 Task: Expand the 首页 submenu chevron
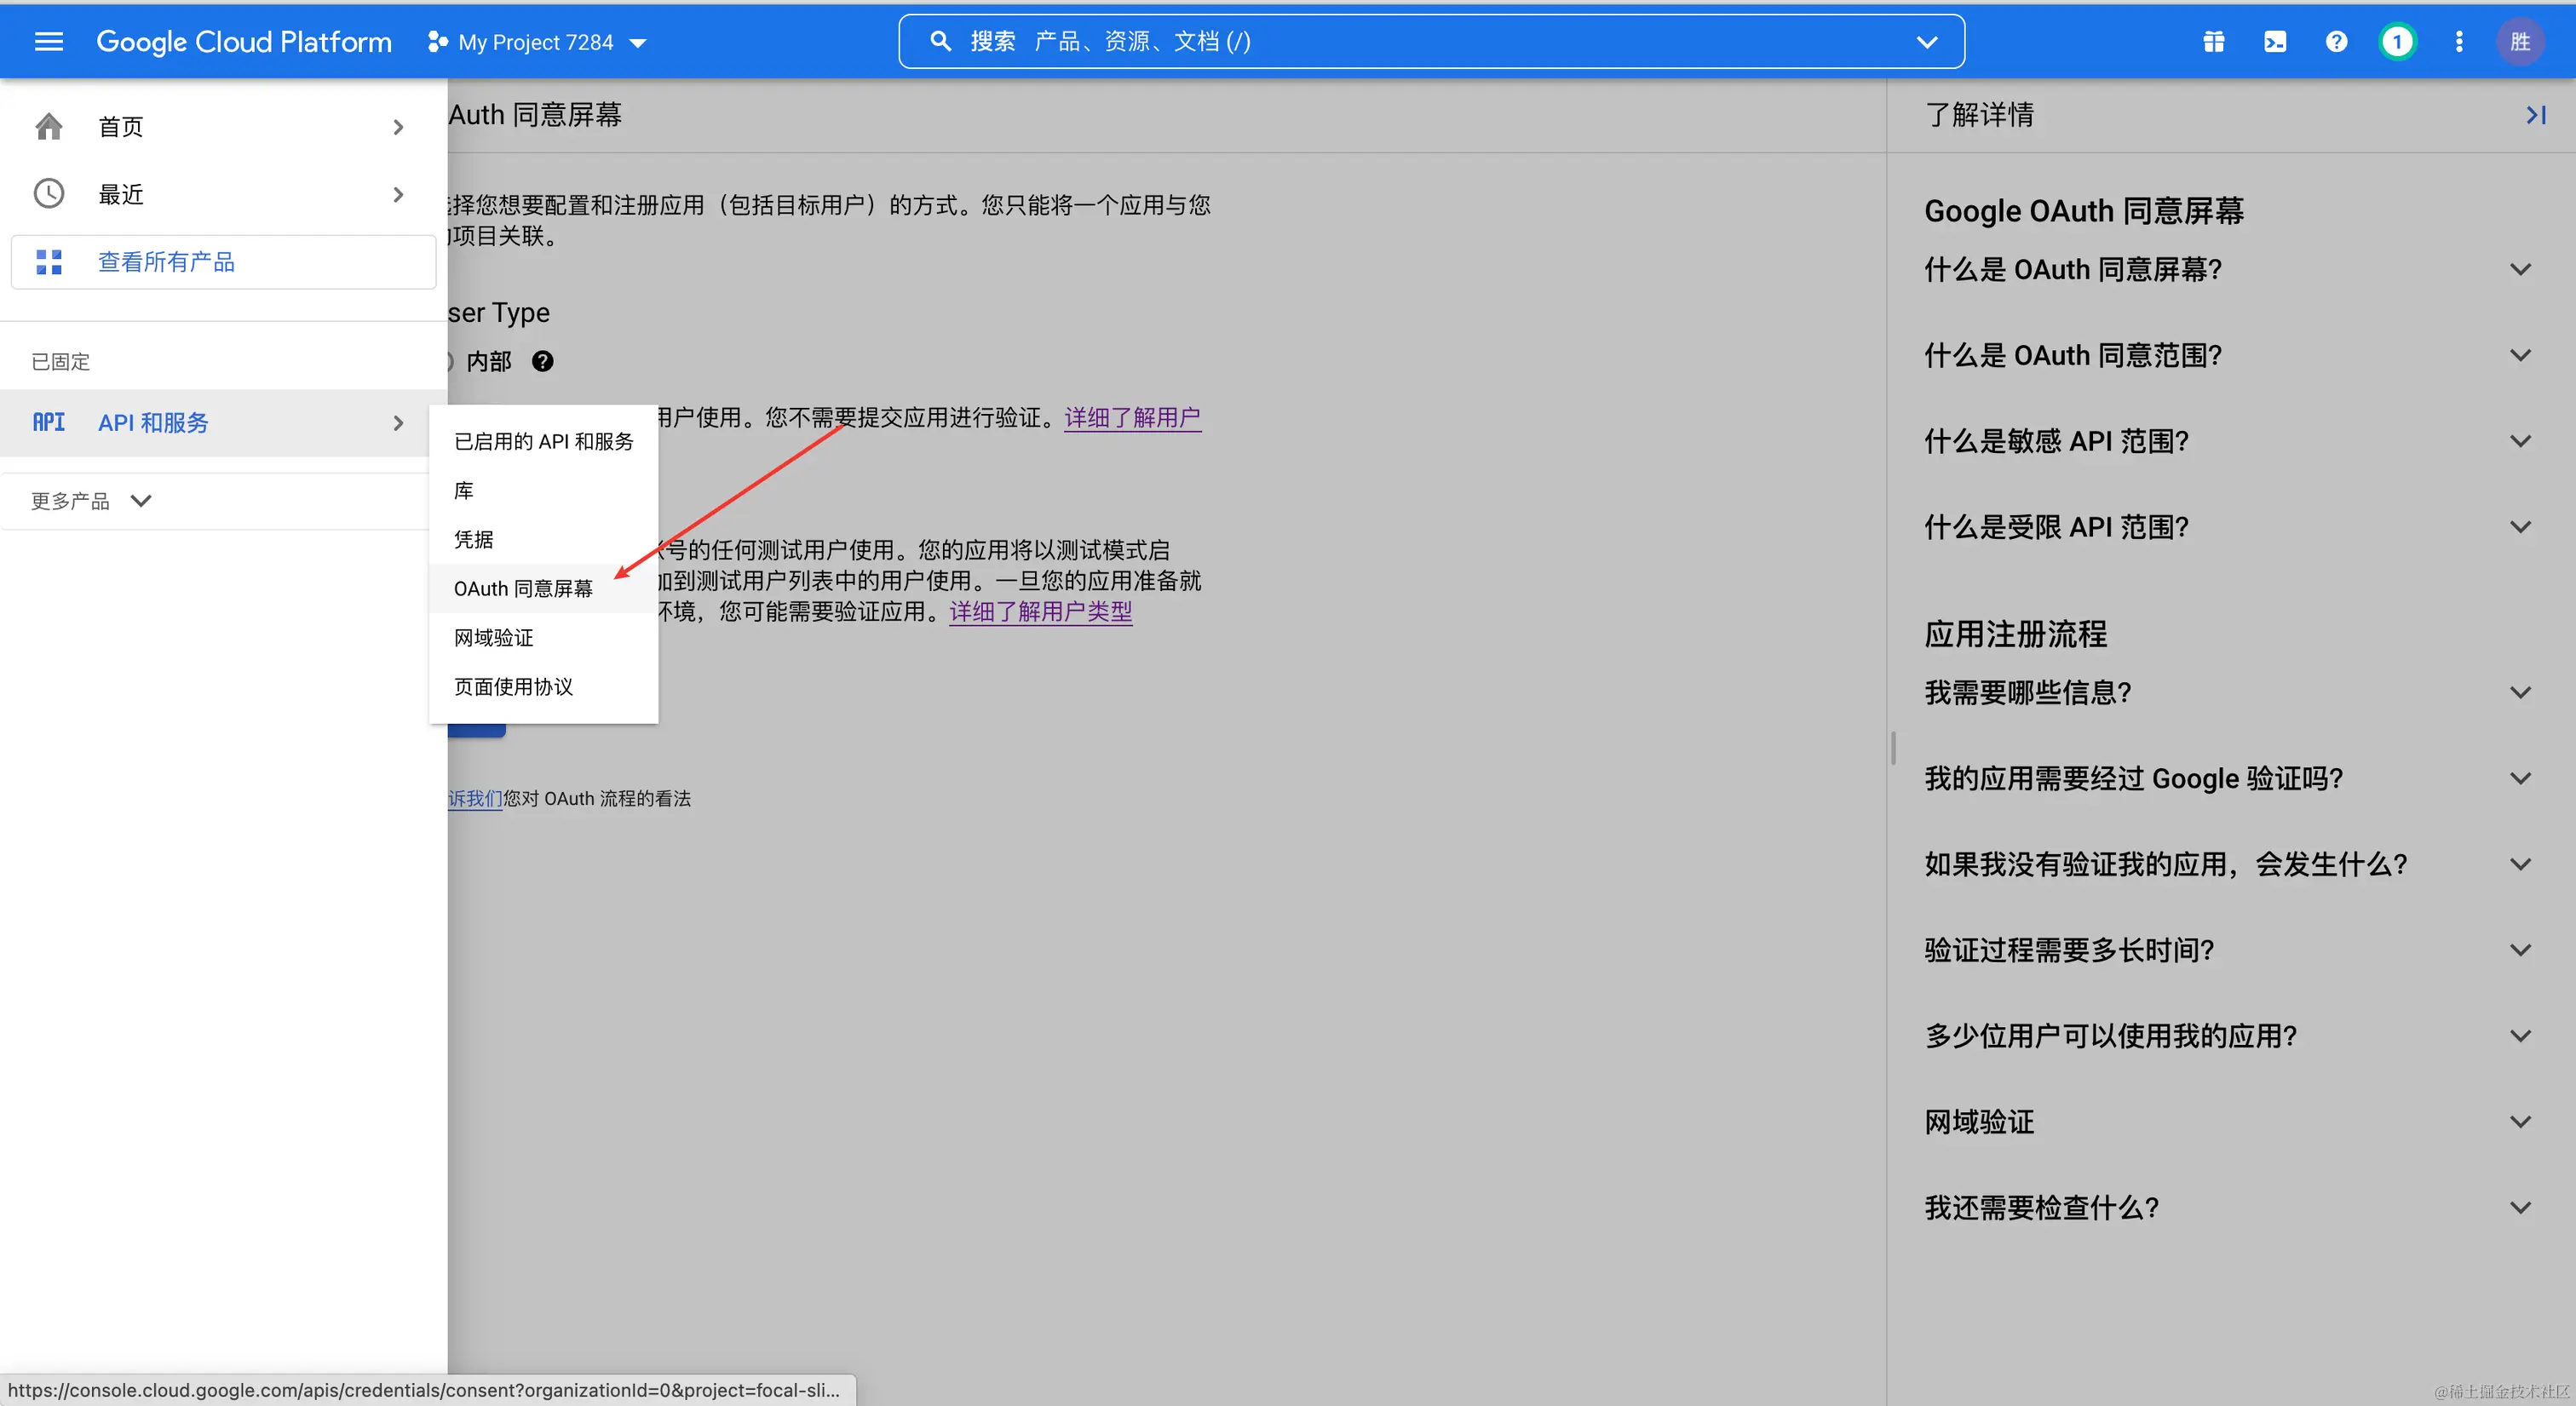click(x=398, y=127)
